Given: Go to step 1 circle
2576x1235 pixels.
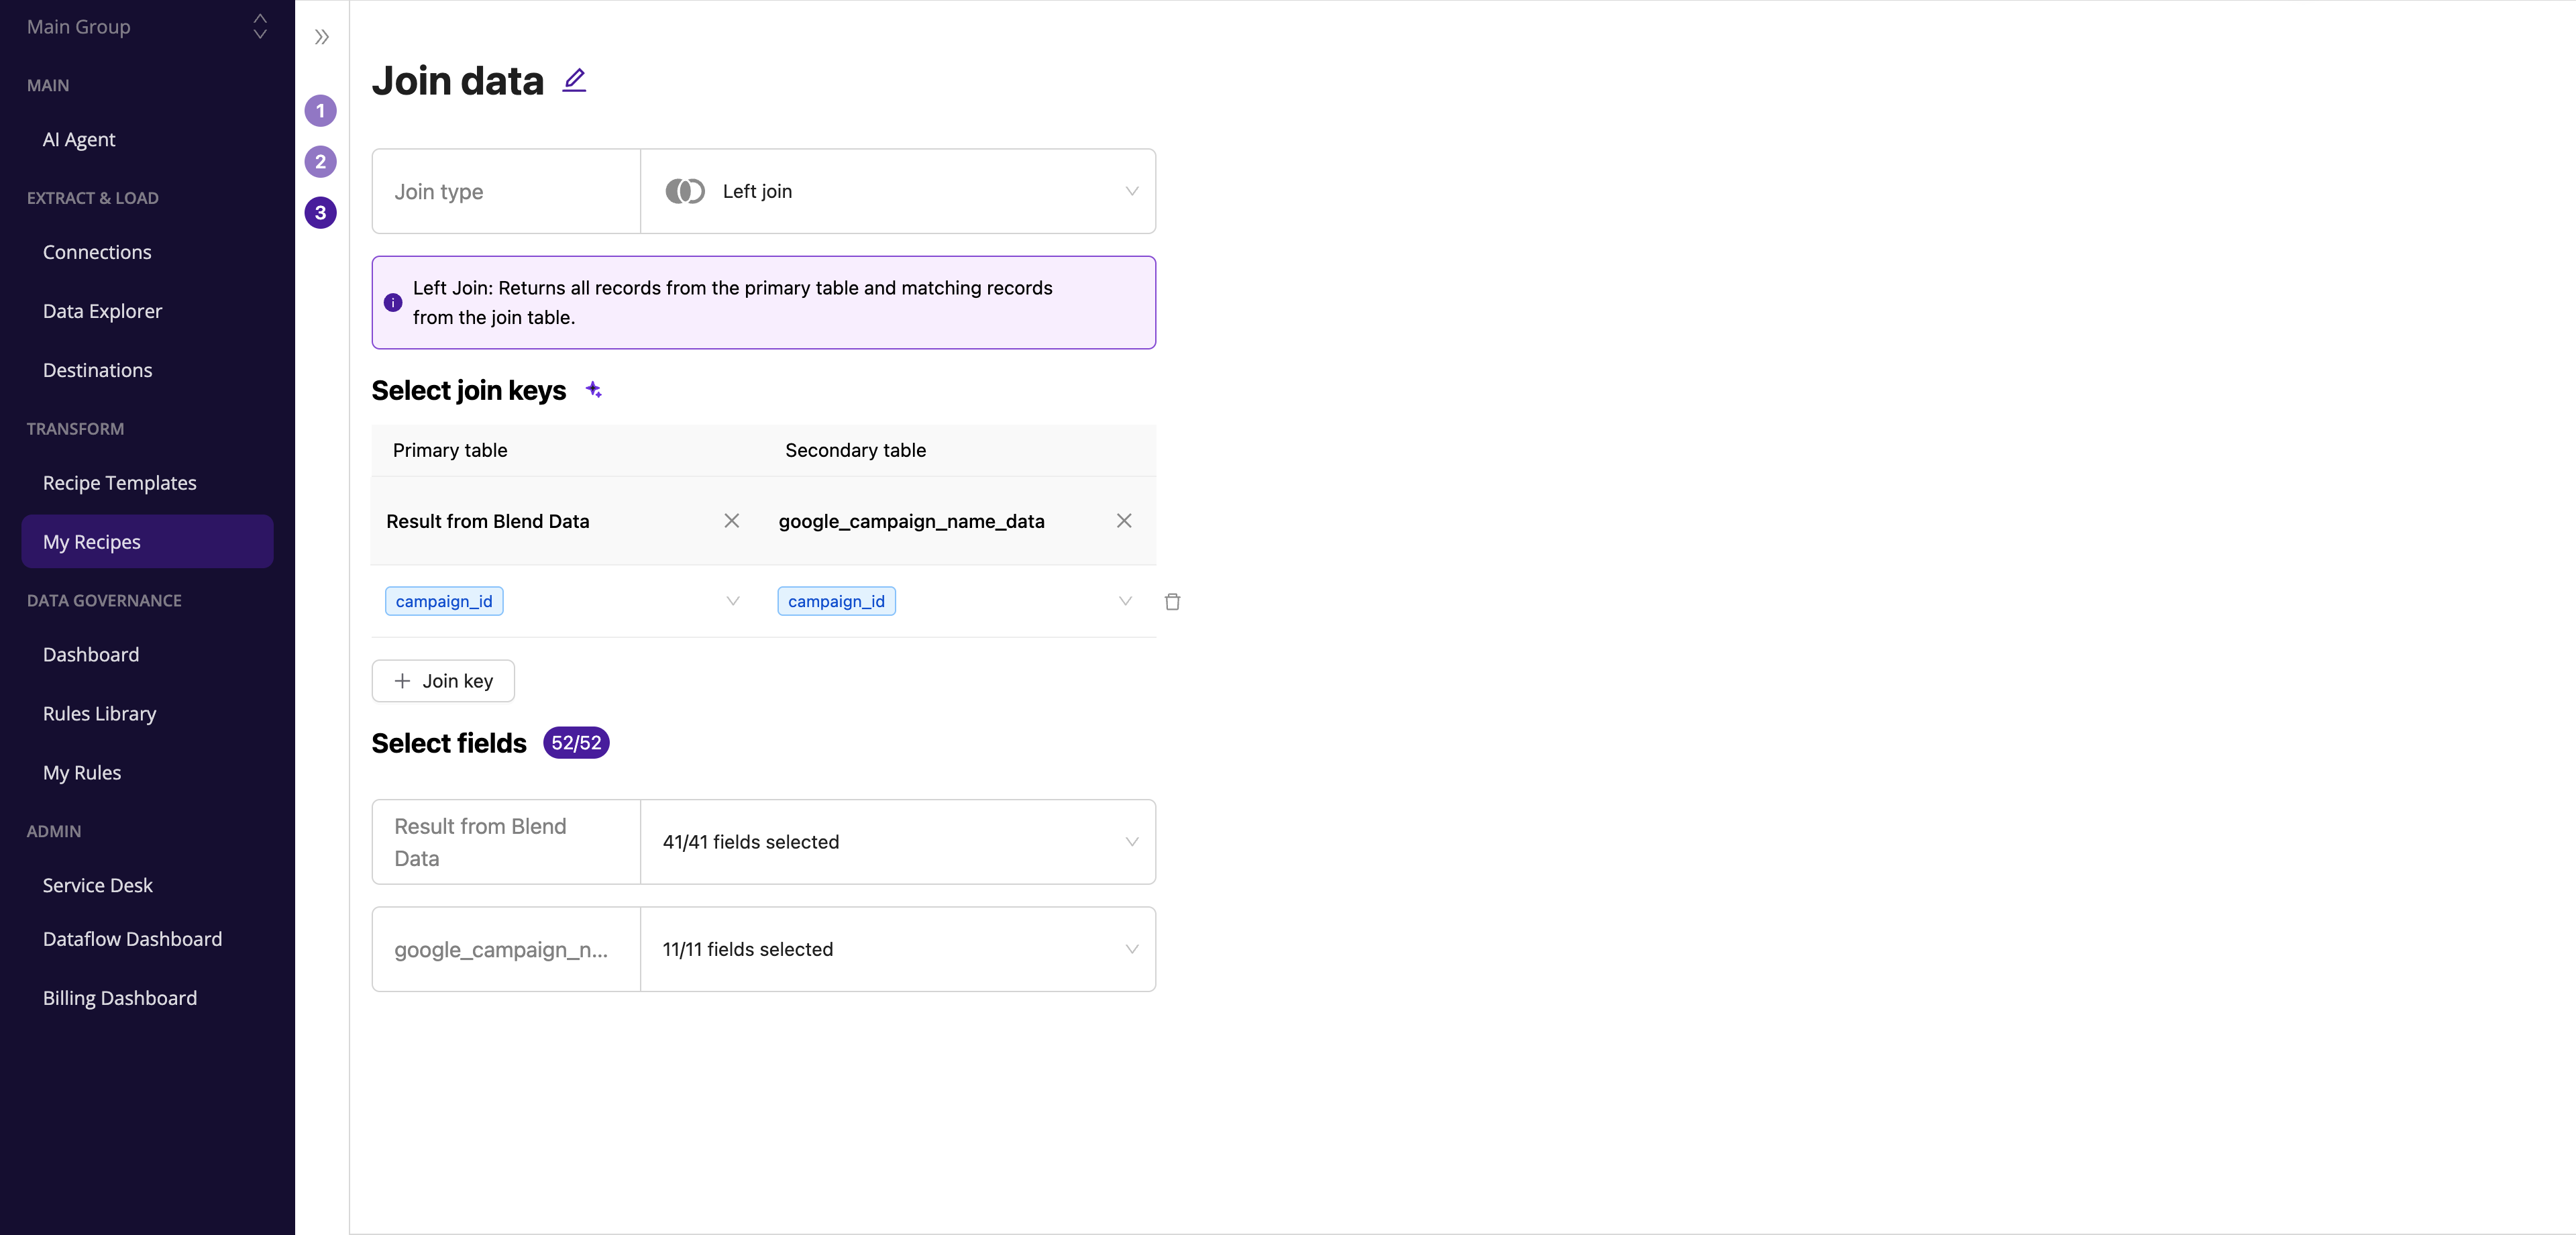Looking at the screenshot, I should [320, 111].
